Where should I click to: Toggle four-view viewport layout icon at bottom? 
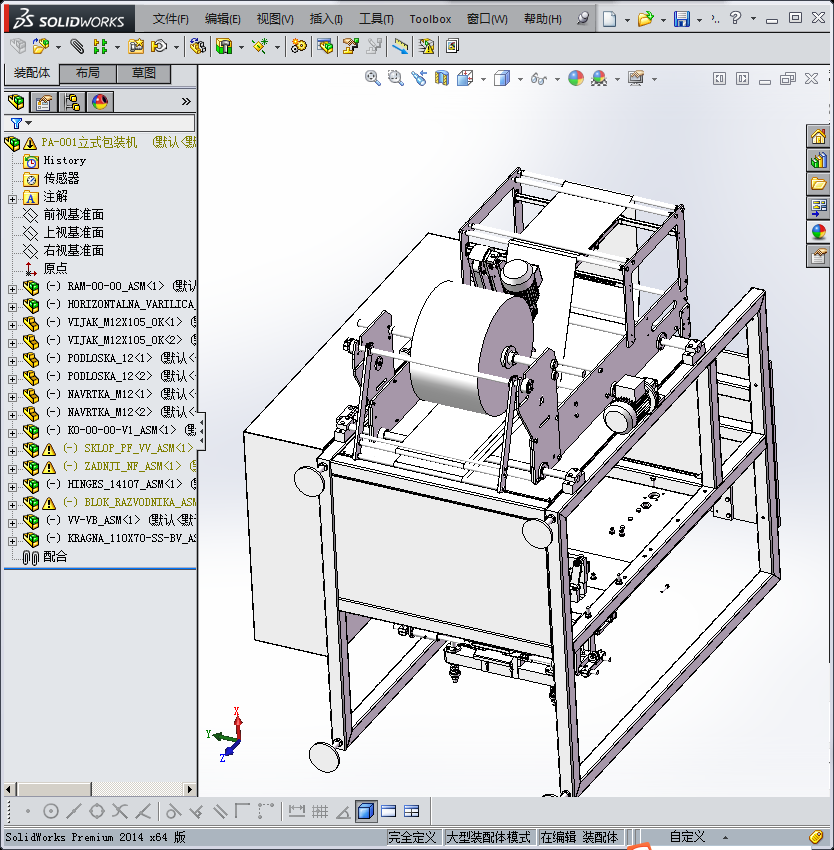412,811
